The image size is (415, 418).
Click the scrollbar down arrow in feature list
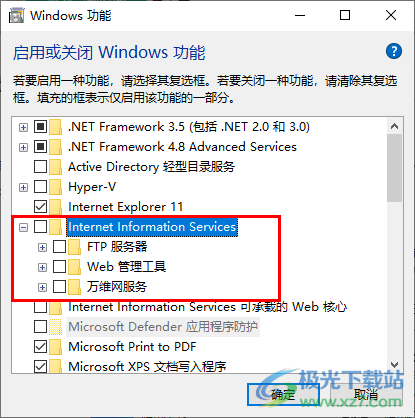point(394,365)
